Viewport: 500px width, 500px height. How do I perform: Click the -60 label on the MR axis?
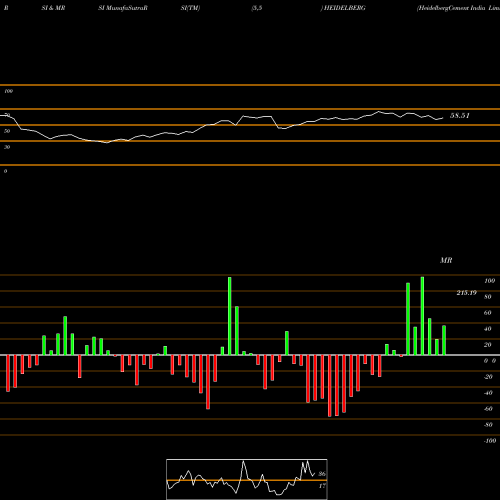click(x=488, y=409)
